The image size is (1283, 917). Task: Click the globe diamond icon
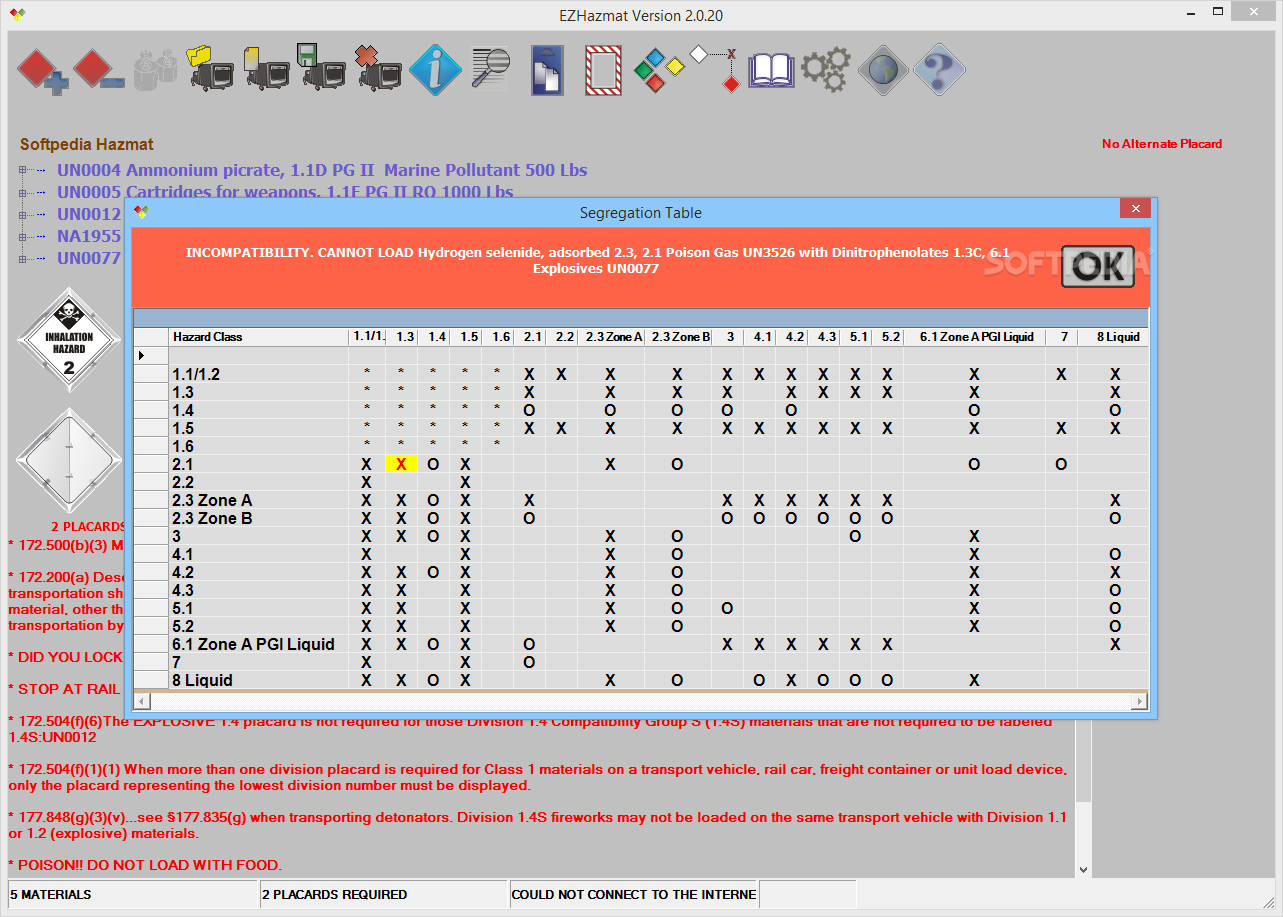883,70
